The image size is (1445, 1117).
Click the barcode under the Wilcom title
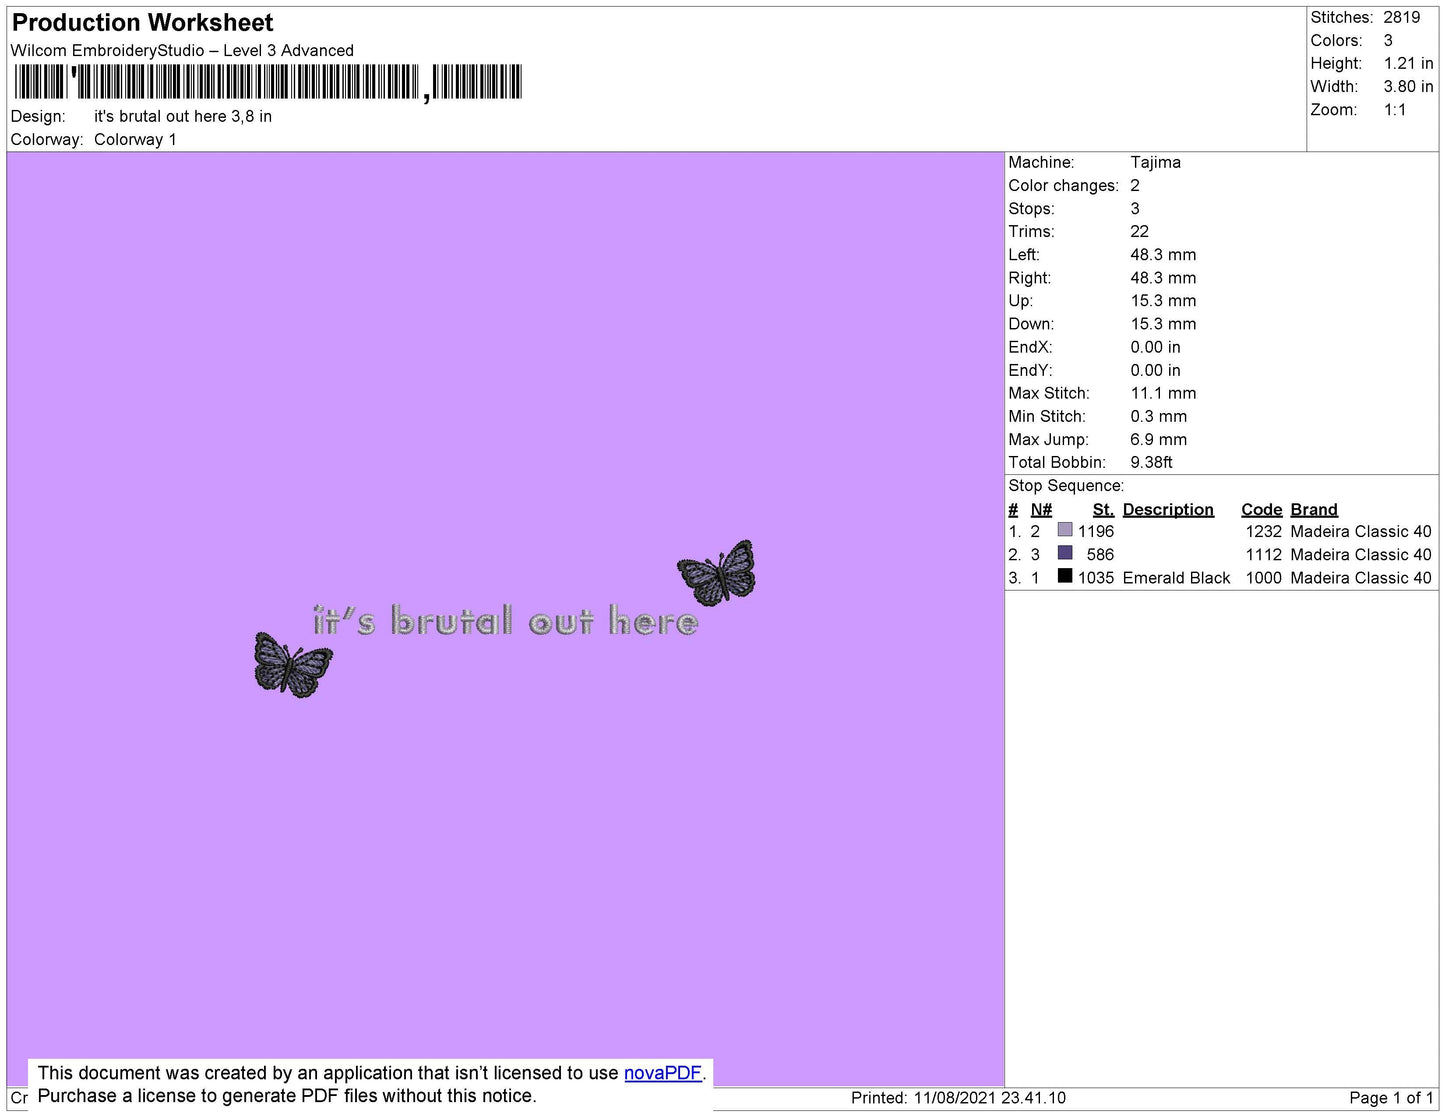click(268, 82)
